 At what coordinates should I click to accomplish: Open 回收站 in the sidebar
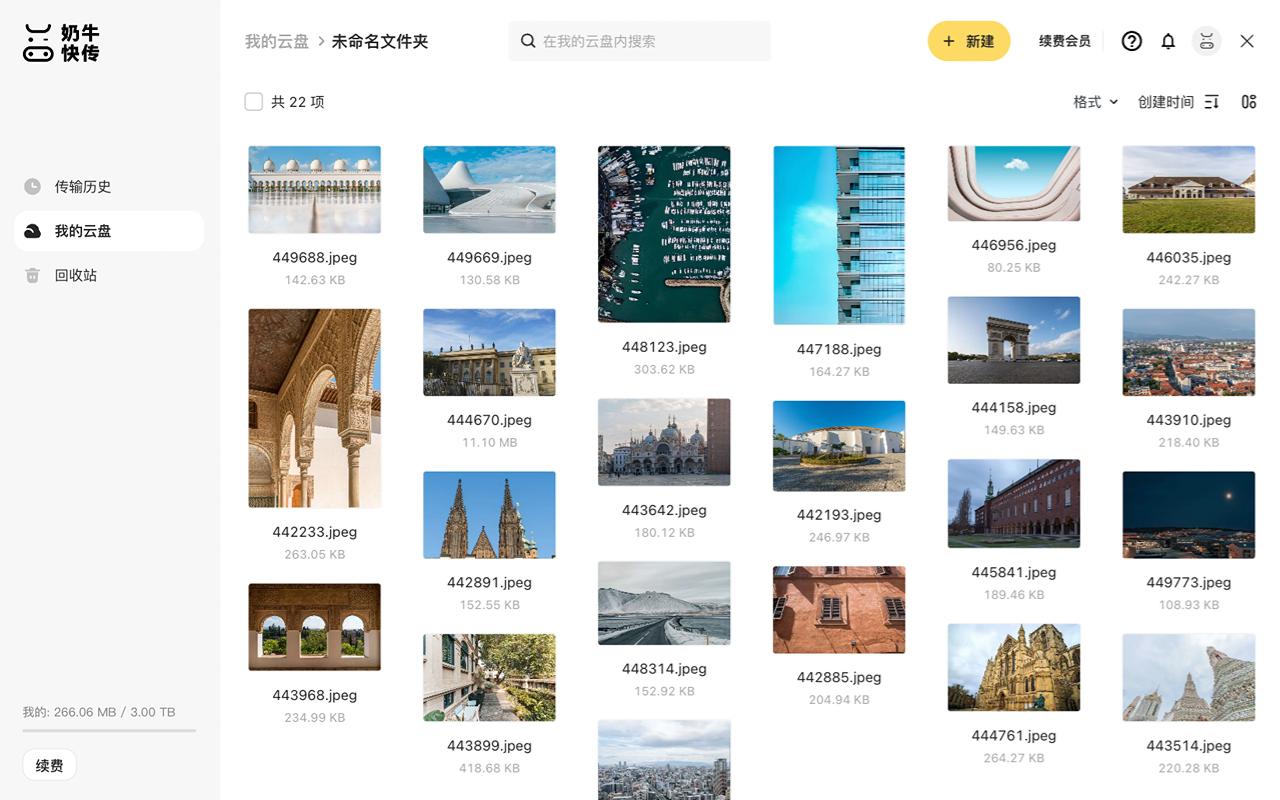109,275
